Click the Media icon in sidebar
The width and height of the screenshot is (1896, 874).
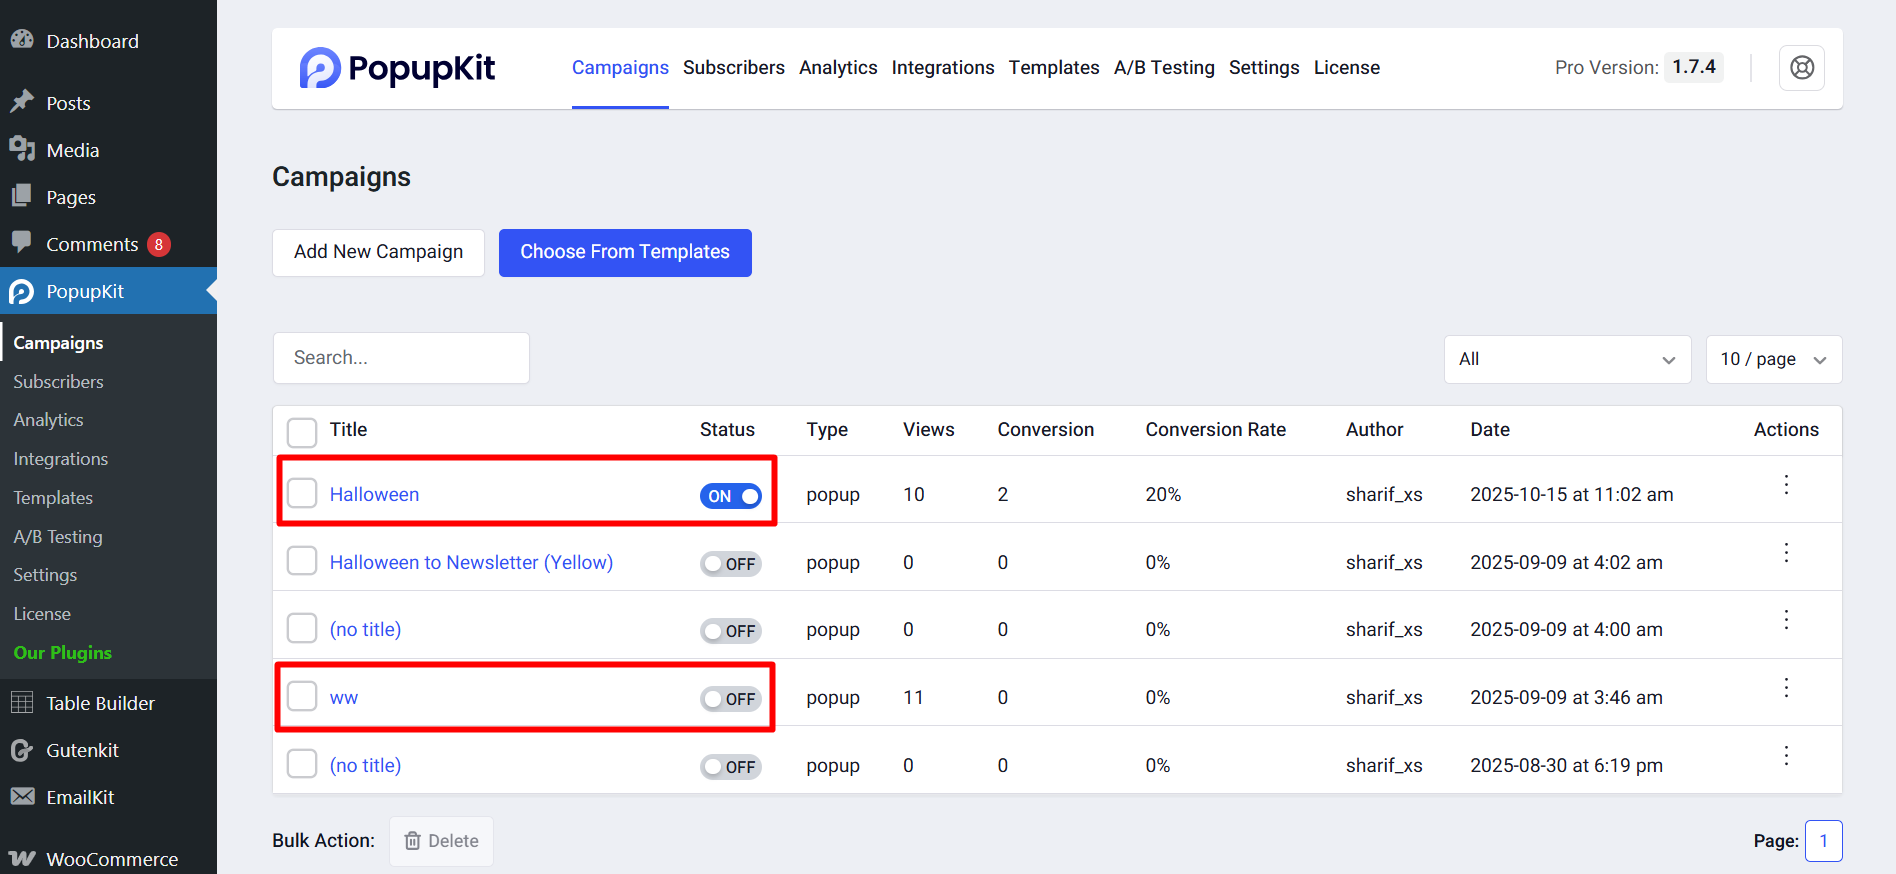tap(22, 150)
